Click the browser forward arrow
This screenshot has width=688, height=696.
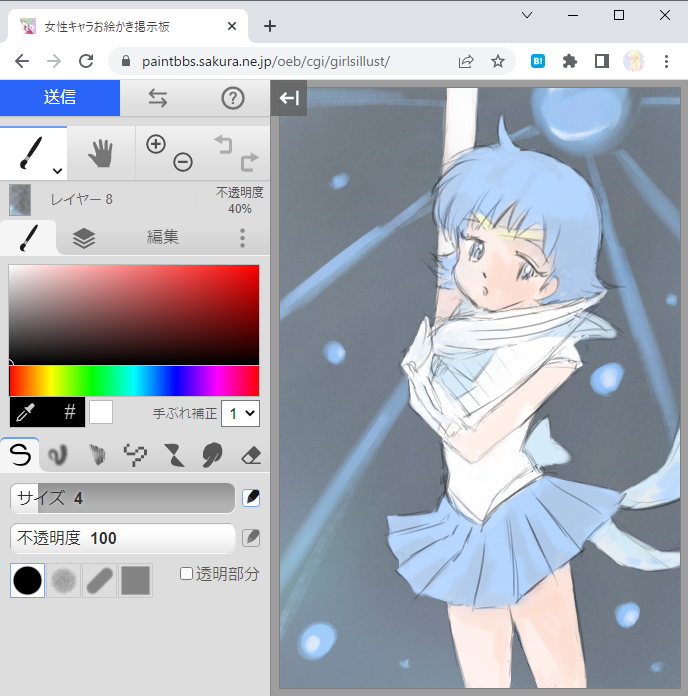pyautogui.click(x=54, y=61)
